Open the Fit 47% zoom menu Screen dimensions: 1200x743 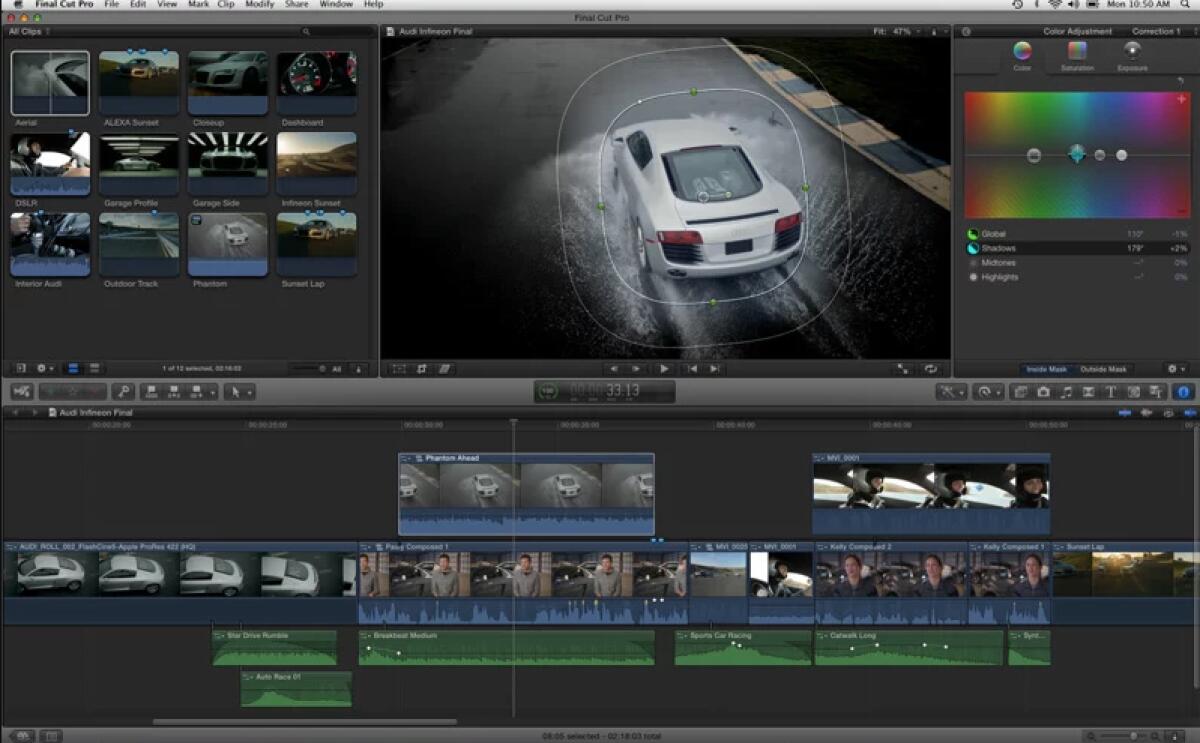tap(905, 31)
